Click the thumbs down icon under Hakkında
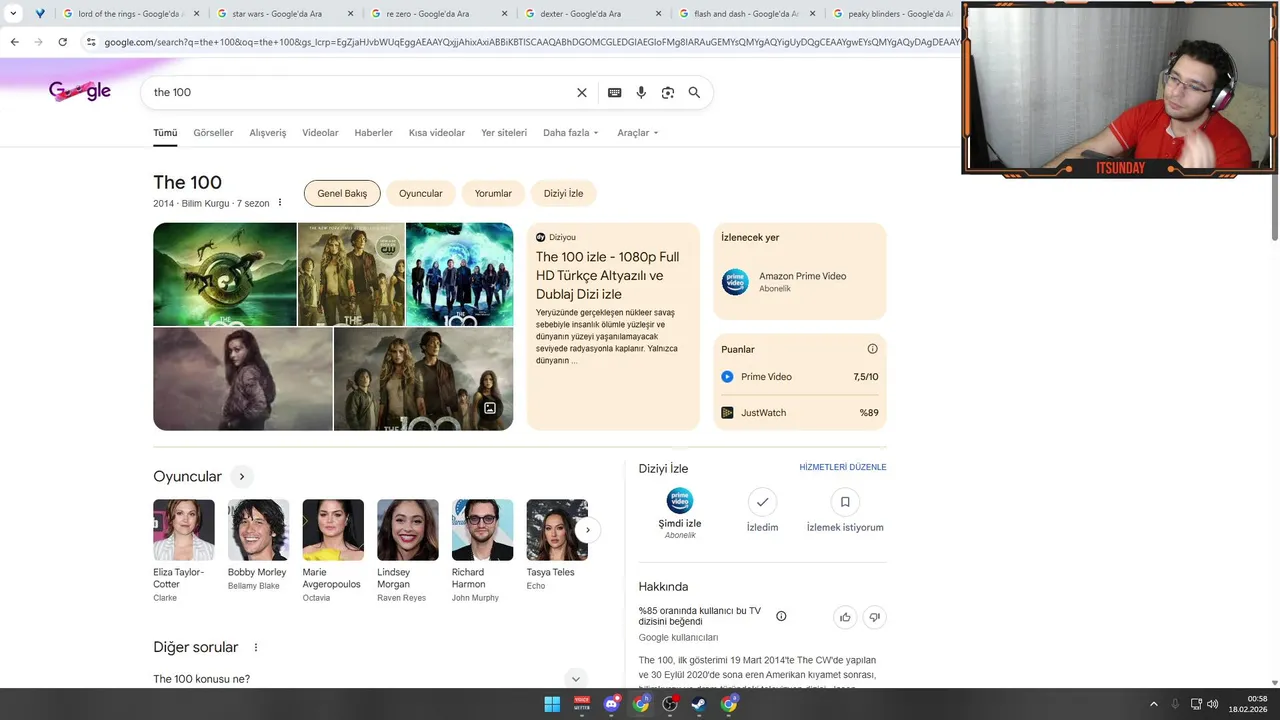Screen dimensions: 1280x720 coord(874,617)
